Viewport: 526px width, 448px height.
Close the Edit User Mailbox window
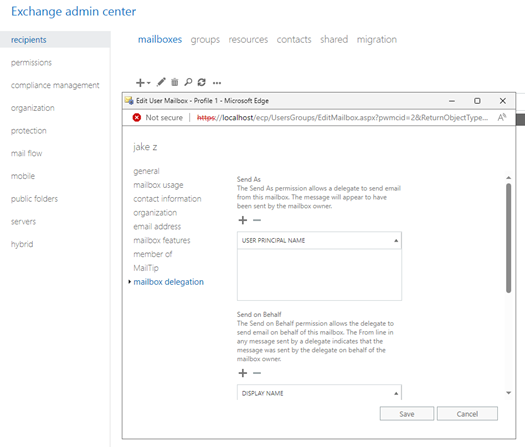(503, 101)
